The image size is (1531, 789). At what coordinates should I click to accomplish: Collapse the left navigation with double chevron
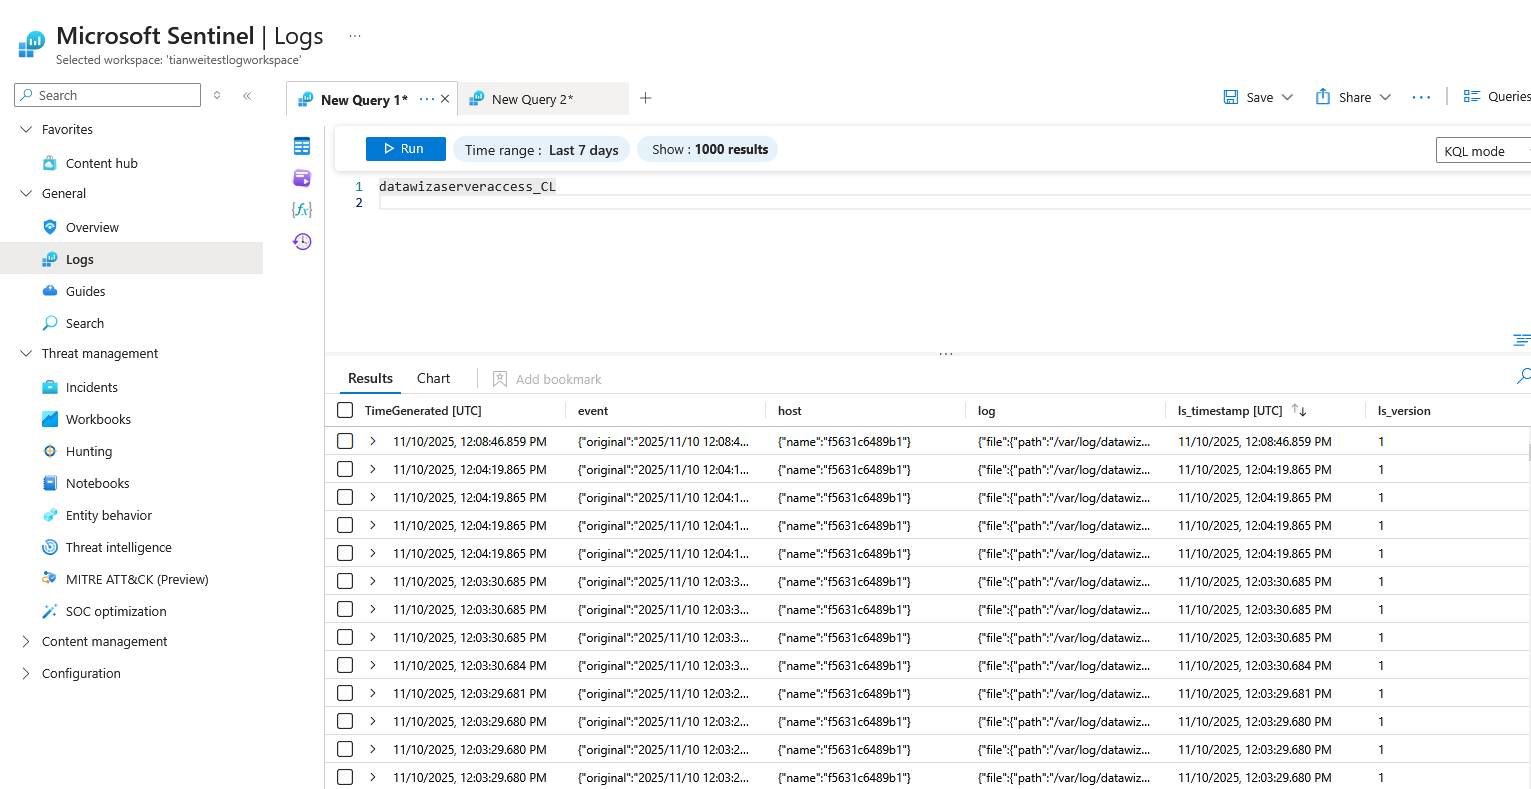click(247, 96)
